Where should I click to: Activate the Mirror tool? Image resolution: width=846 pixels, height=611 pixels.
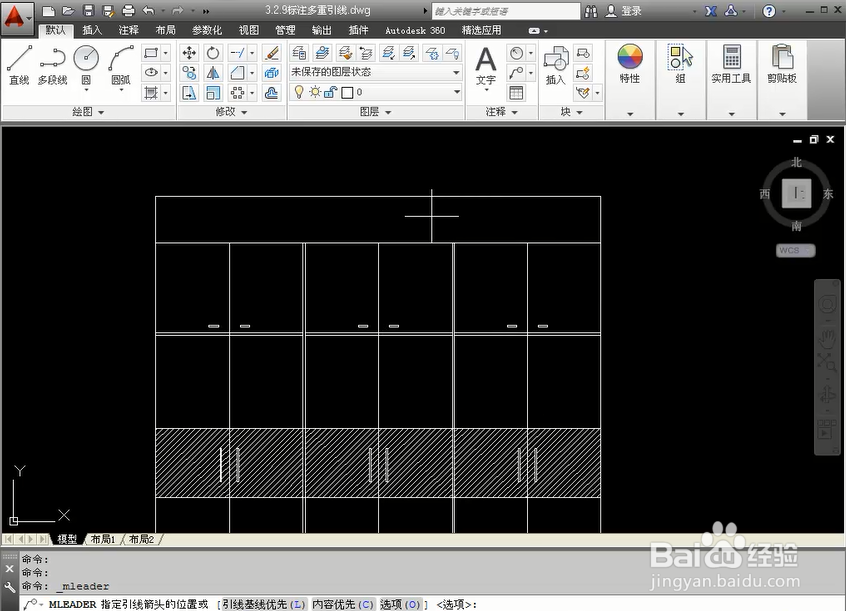213,72
